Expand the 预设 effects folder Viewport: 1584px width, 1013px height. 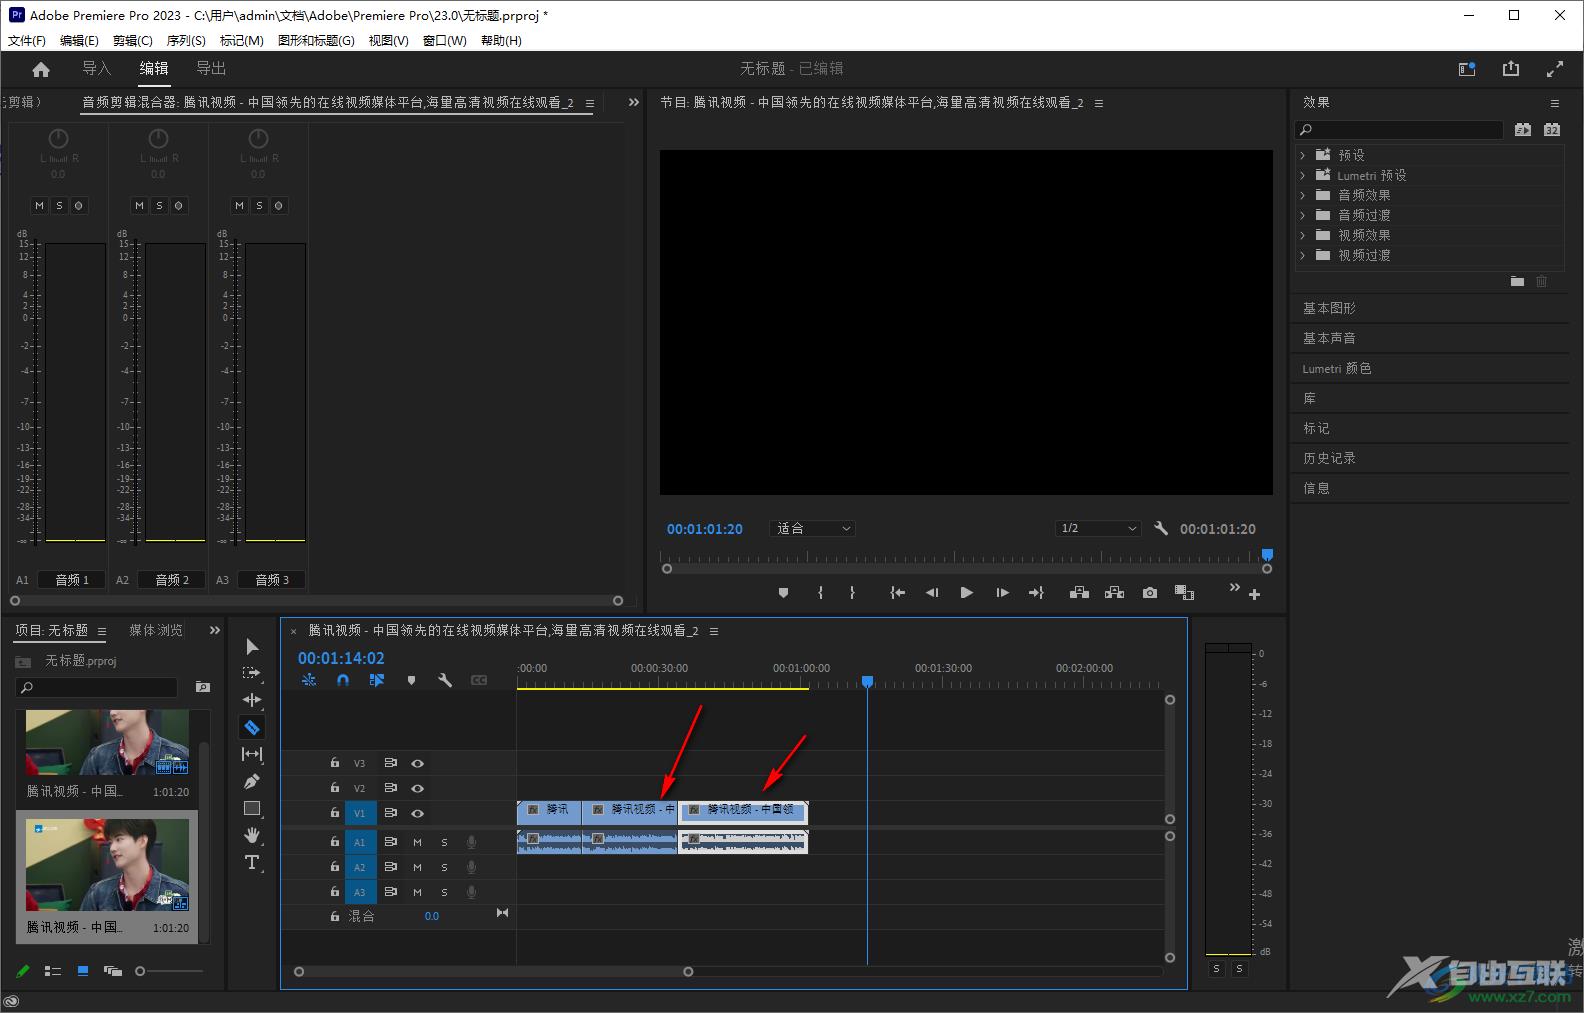coord(1302,155)
